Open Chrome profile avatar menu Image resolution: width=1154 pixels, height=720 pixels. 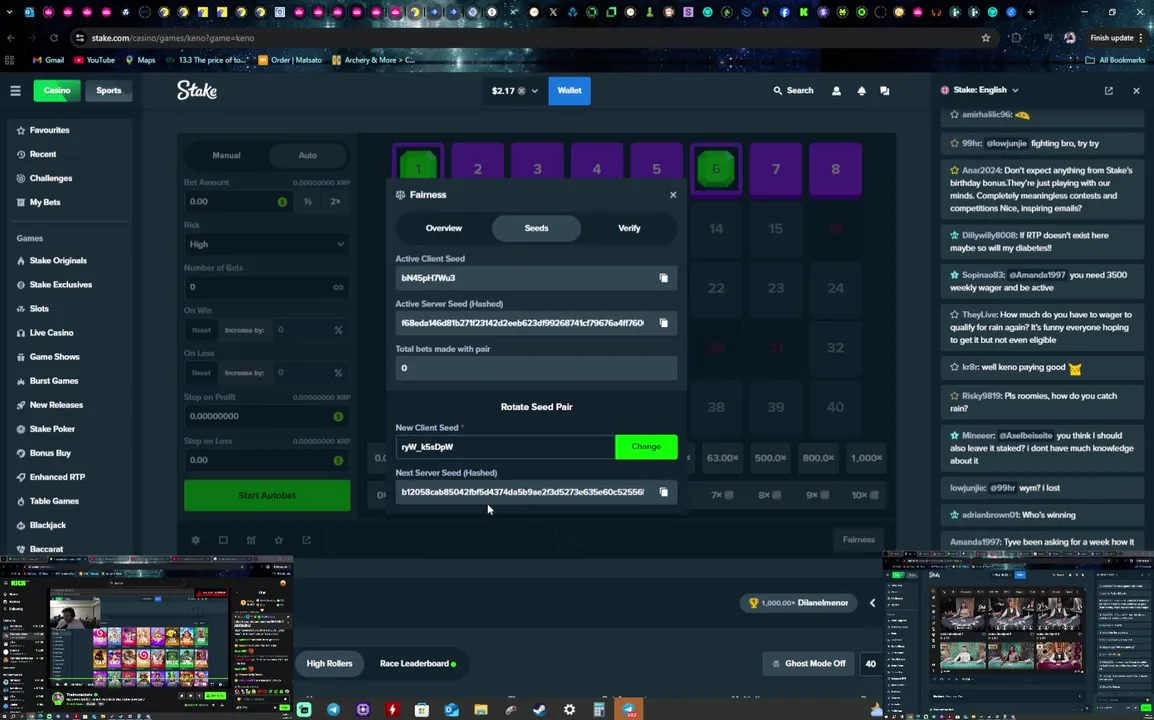[1069, 38]
